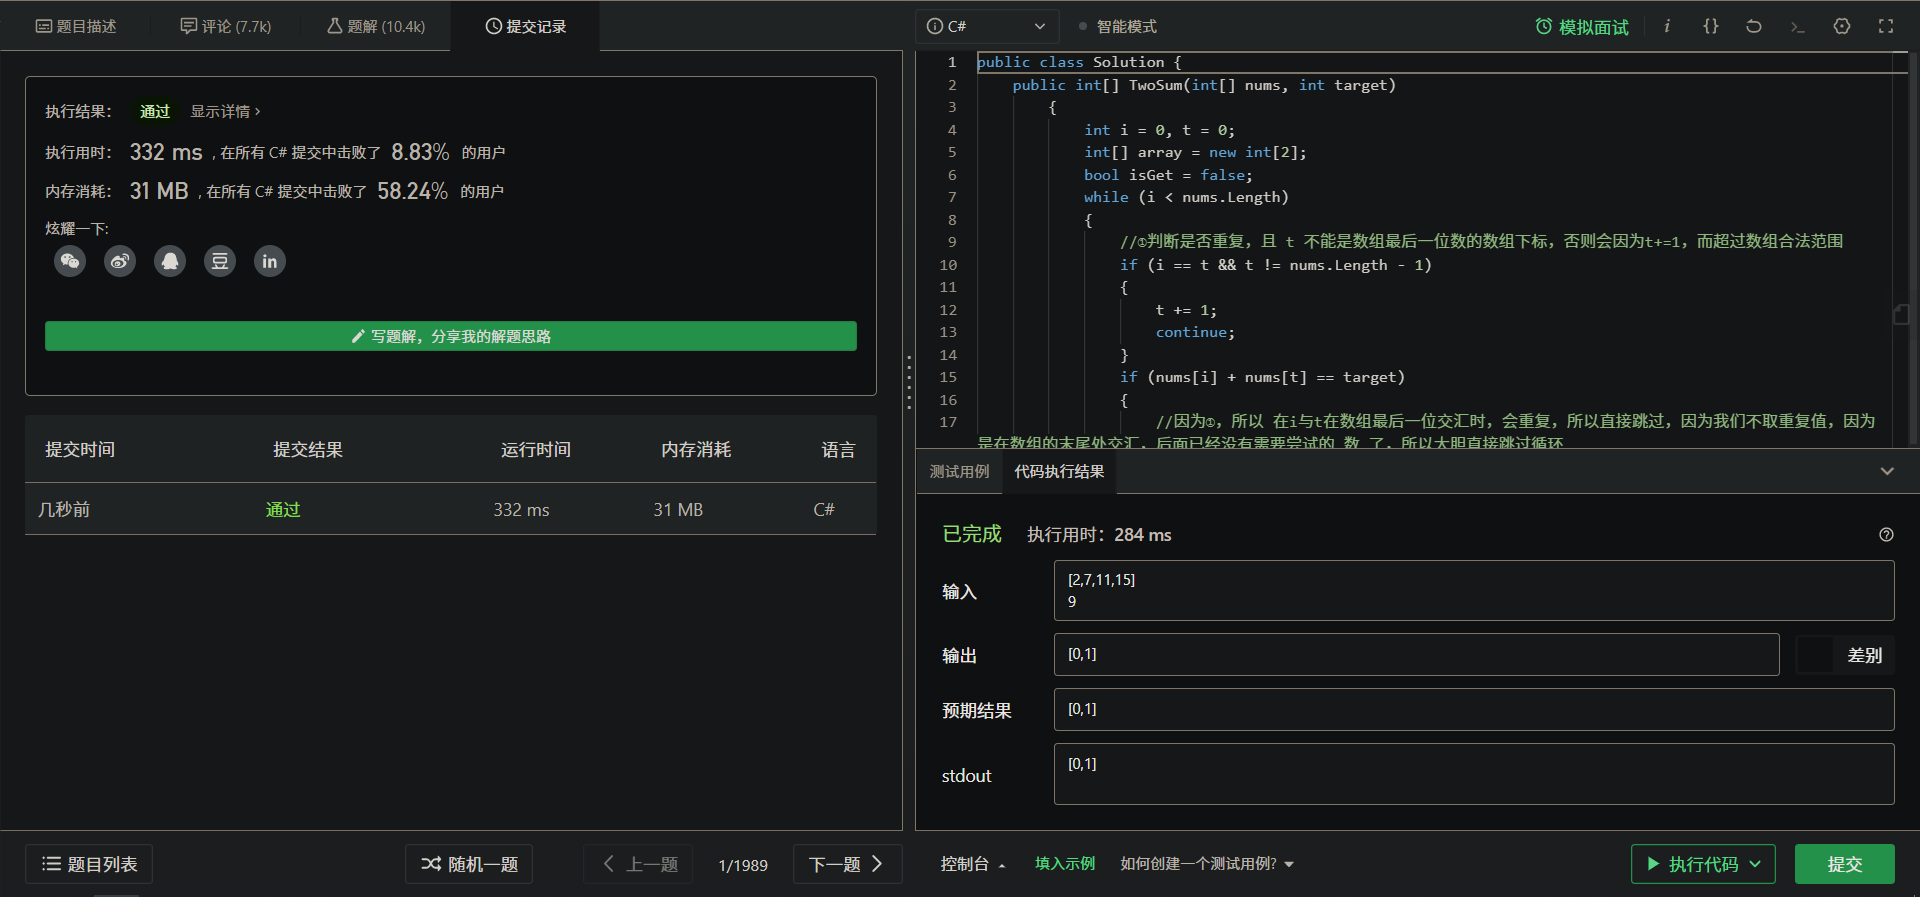Switch to 题解 (10.4k) tab
Screen dimensions: 1920x897
click(376, 26)
